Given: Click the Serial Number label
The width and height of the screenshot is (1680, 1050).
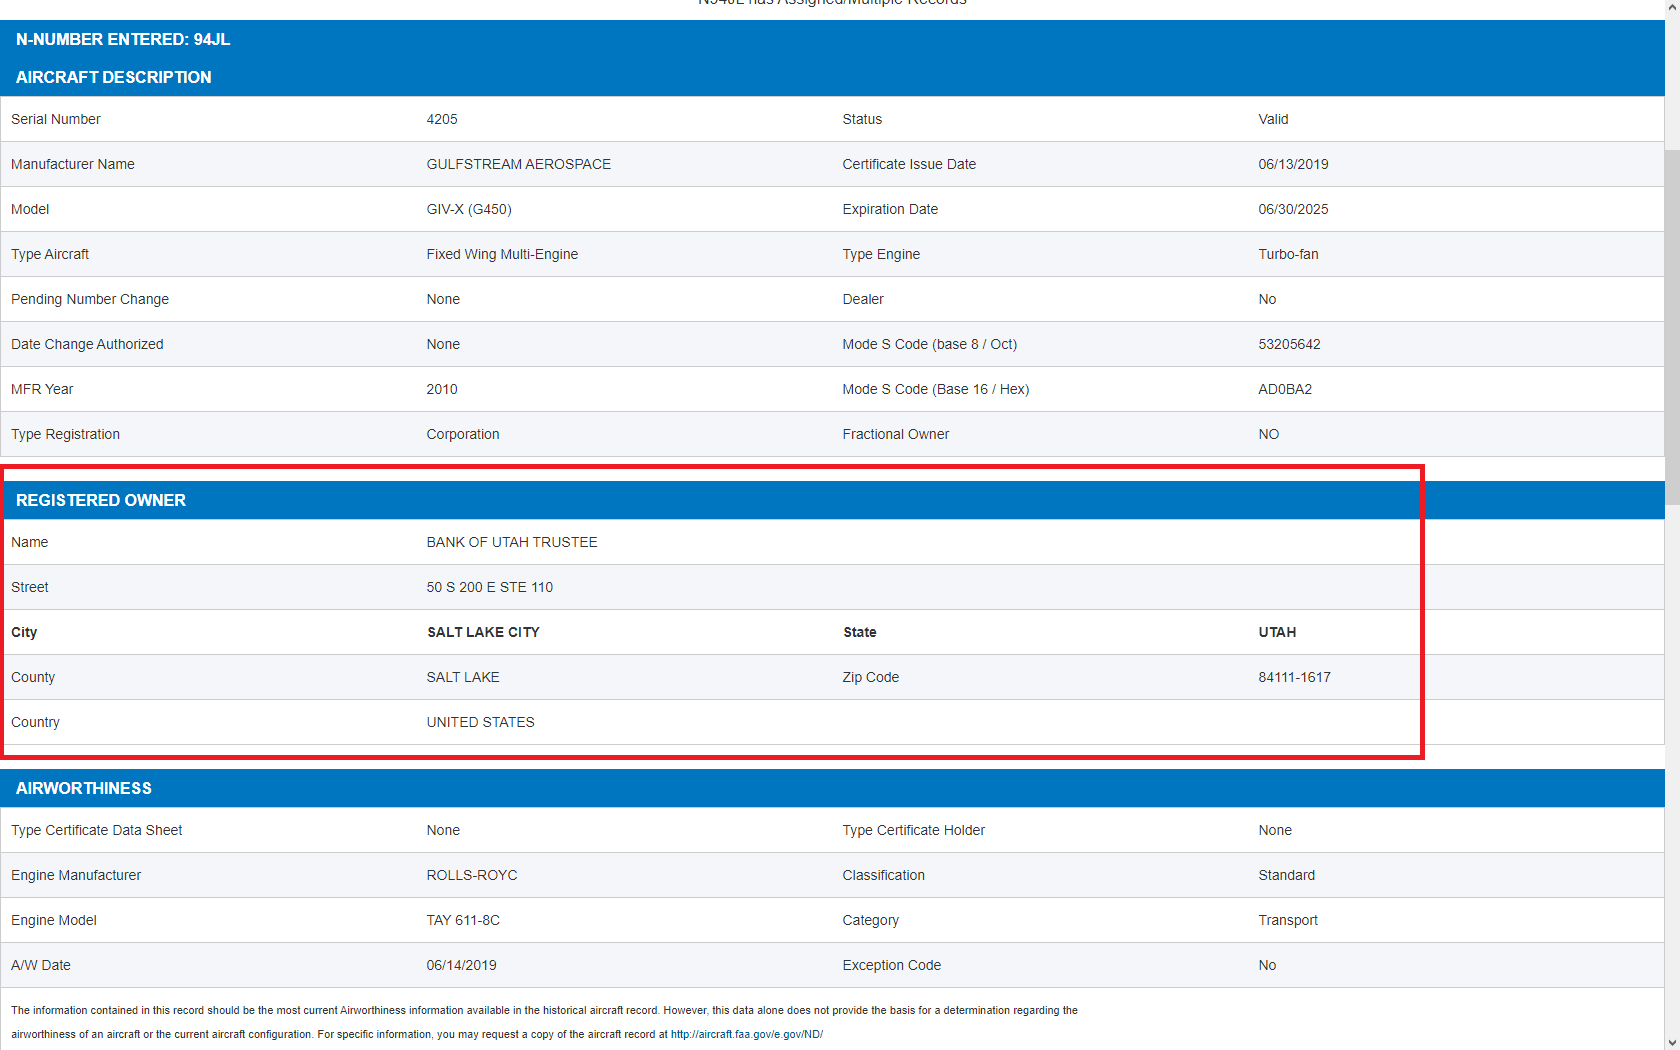Looking at the screenshot, I should click(56, 119).
